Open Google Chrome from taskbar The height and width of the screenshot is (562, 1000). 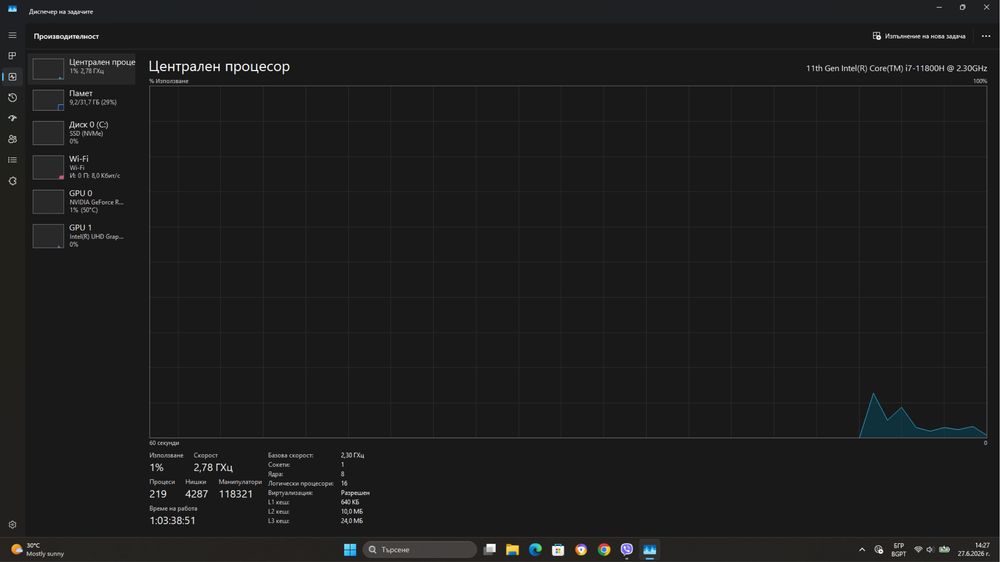coord(604,549)
